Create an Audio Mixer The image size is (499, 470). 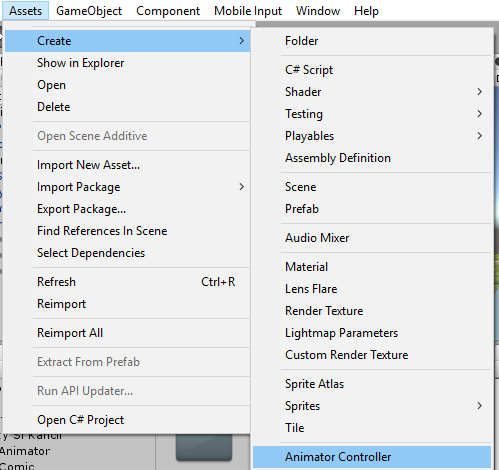[x=372, y=238]
